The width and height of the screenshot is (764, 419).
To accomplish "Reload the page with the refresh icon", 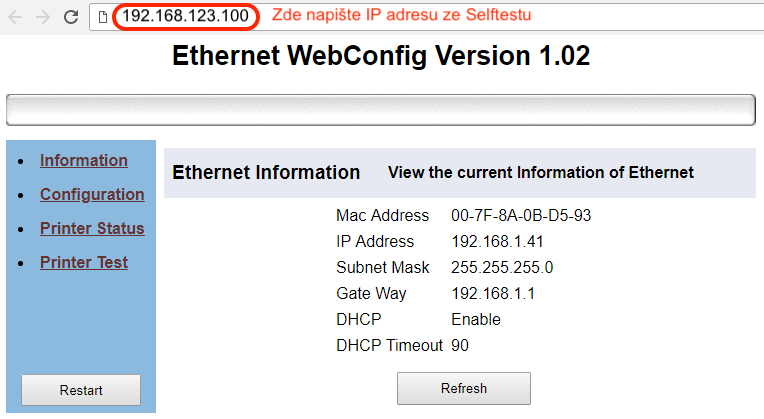I will pos(70,17).
